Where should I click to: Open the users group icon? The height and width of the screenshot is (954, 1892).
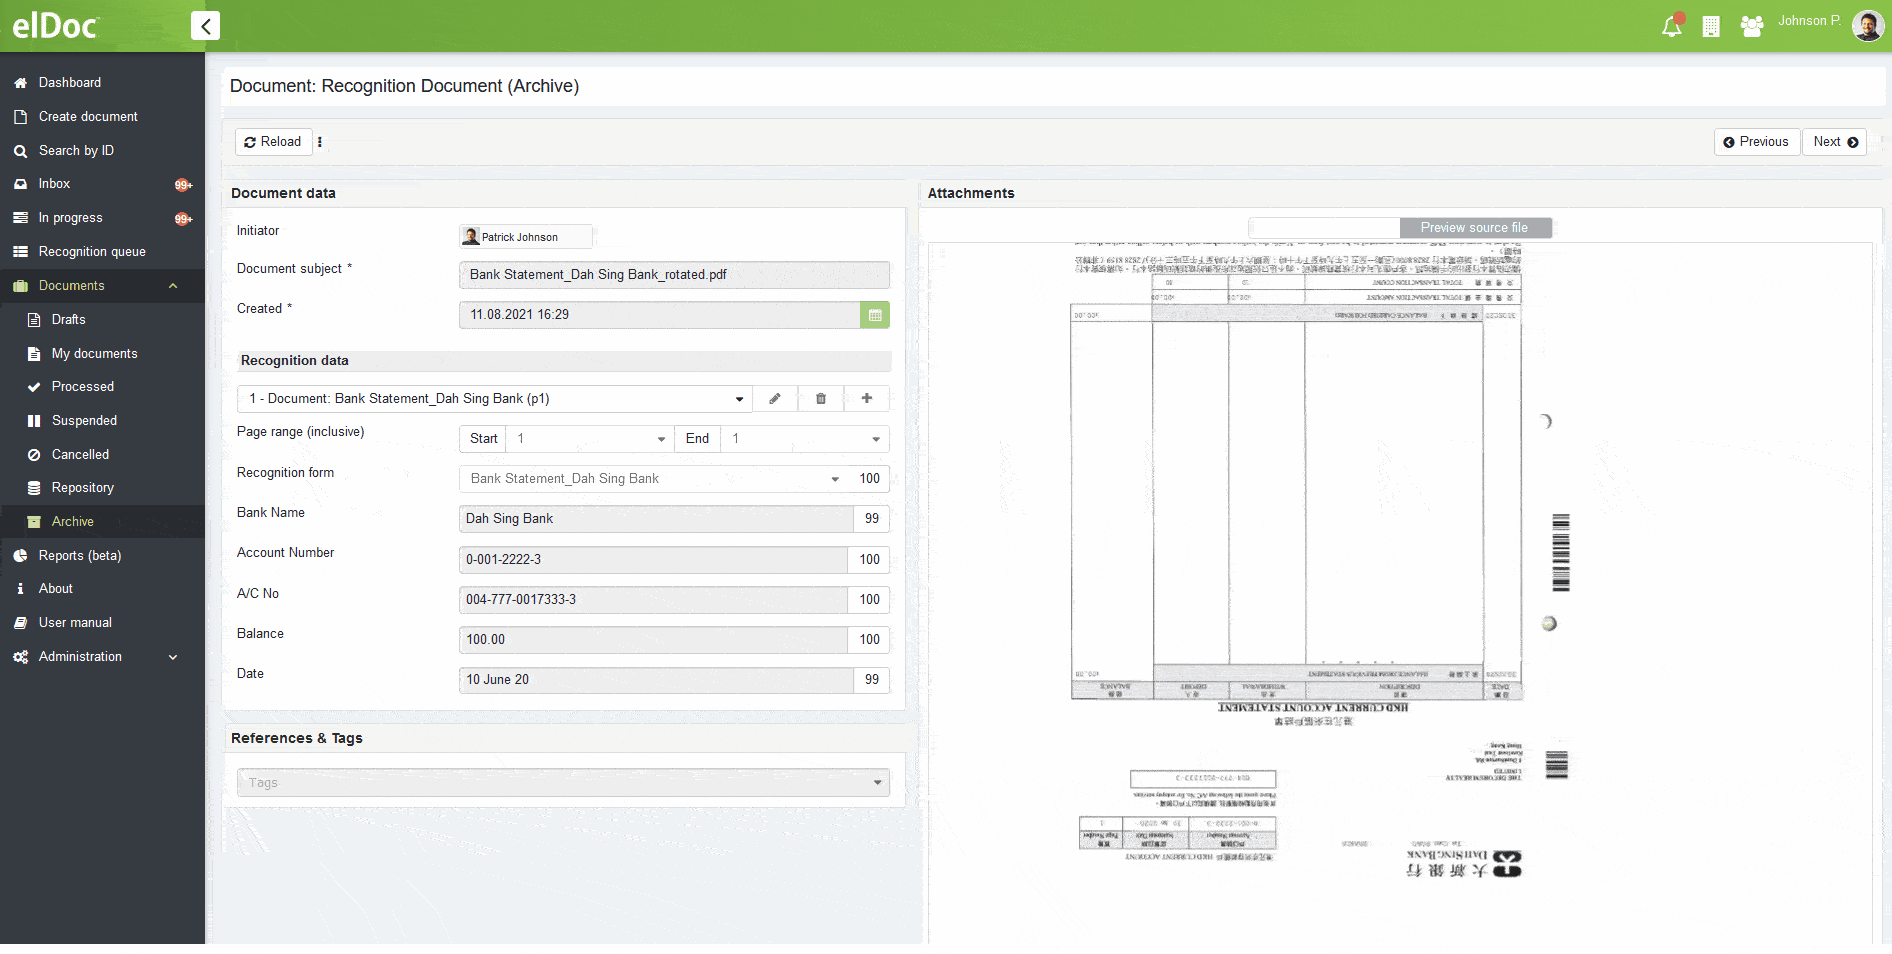(1751, 27)
